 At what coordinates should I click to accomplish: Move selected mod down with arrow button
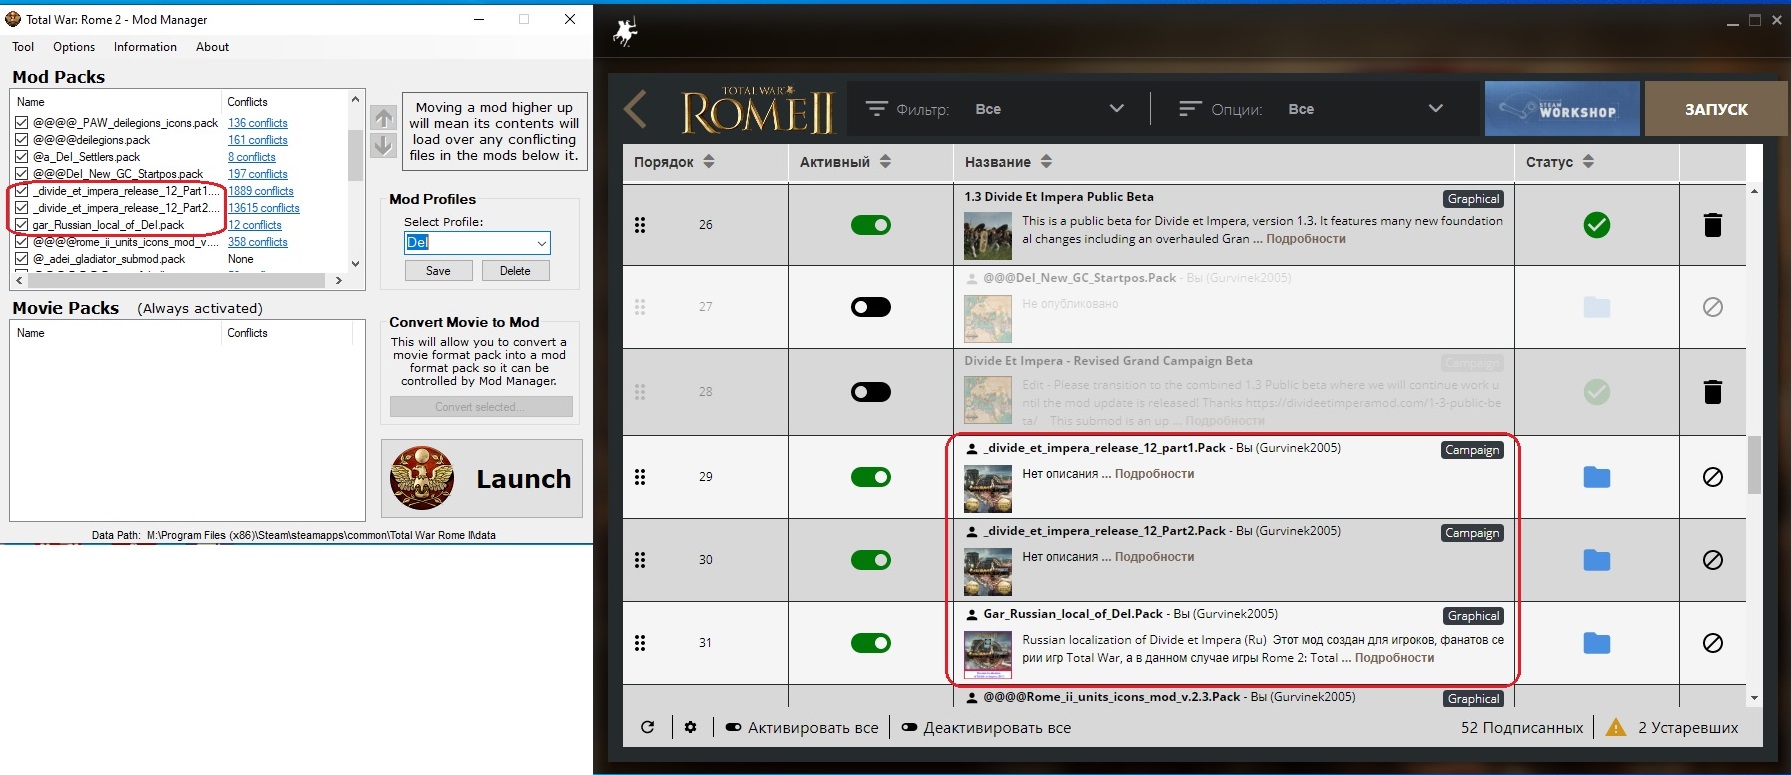[x=383, y=145]
